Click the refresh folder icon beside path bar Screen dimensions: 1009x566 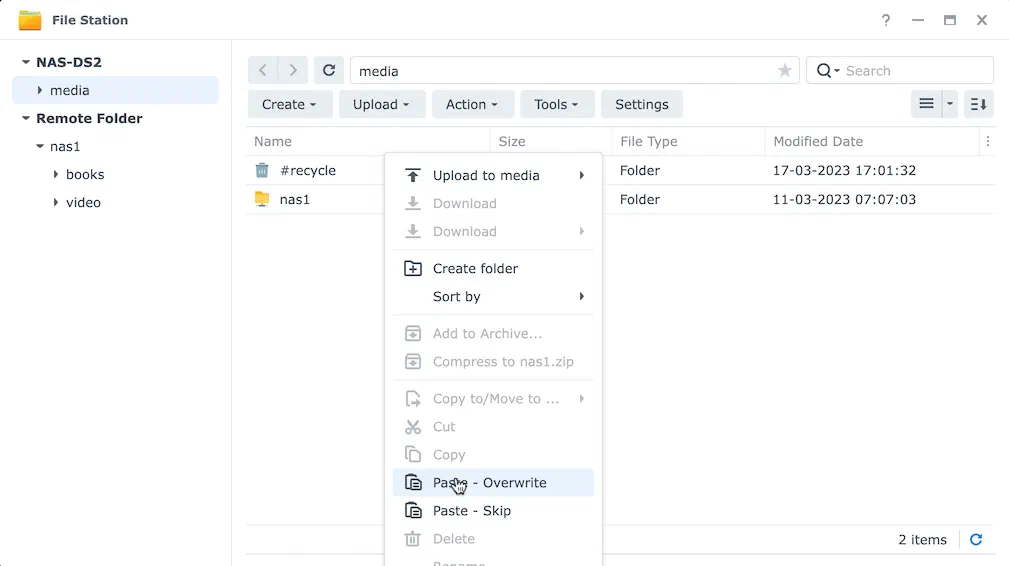(x=329, y=70)
